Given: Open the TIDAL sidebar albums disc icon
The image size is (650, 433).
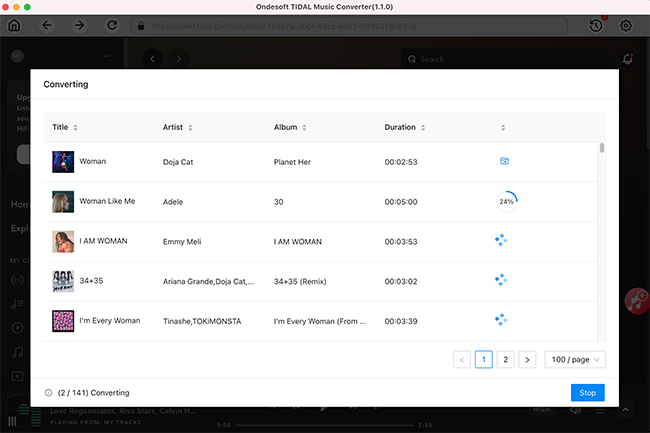Looking at the screenshot, I should click(17, 328).
